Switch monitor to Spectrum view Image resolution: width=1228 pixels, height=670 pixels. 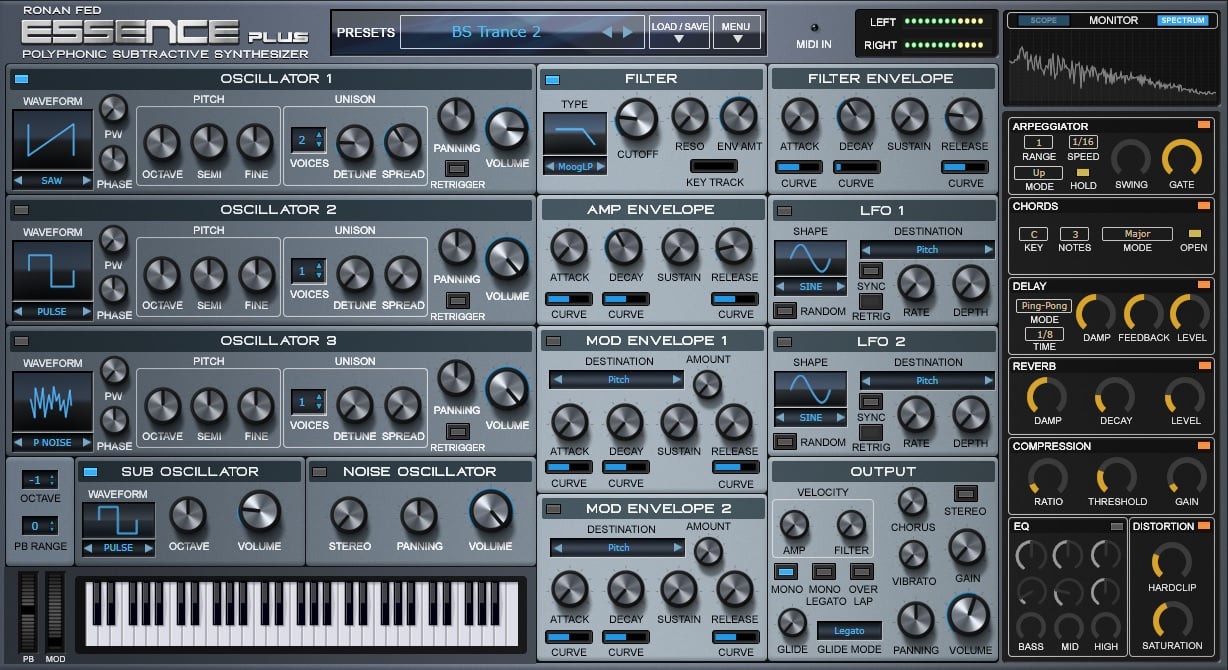point(1183,20)
